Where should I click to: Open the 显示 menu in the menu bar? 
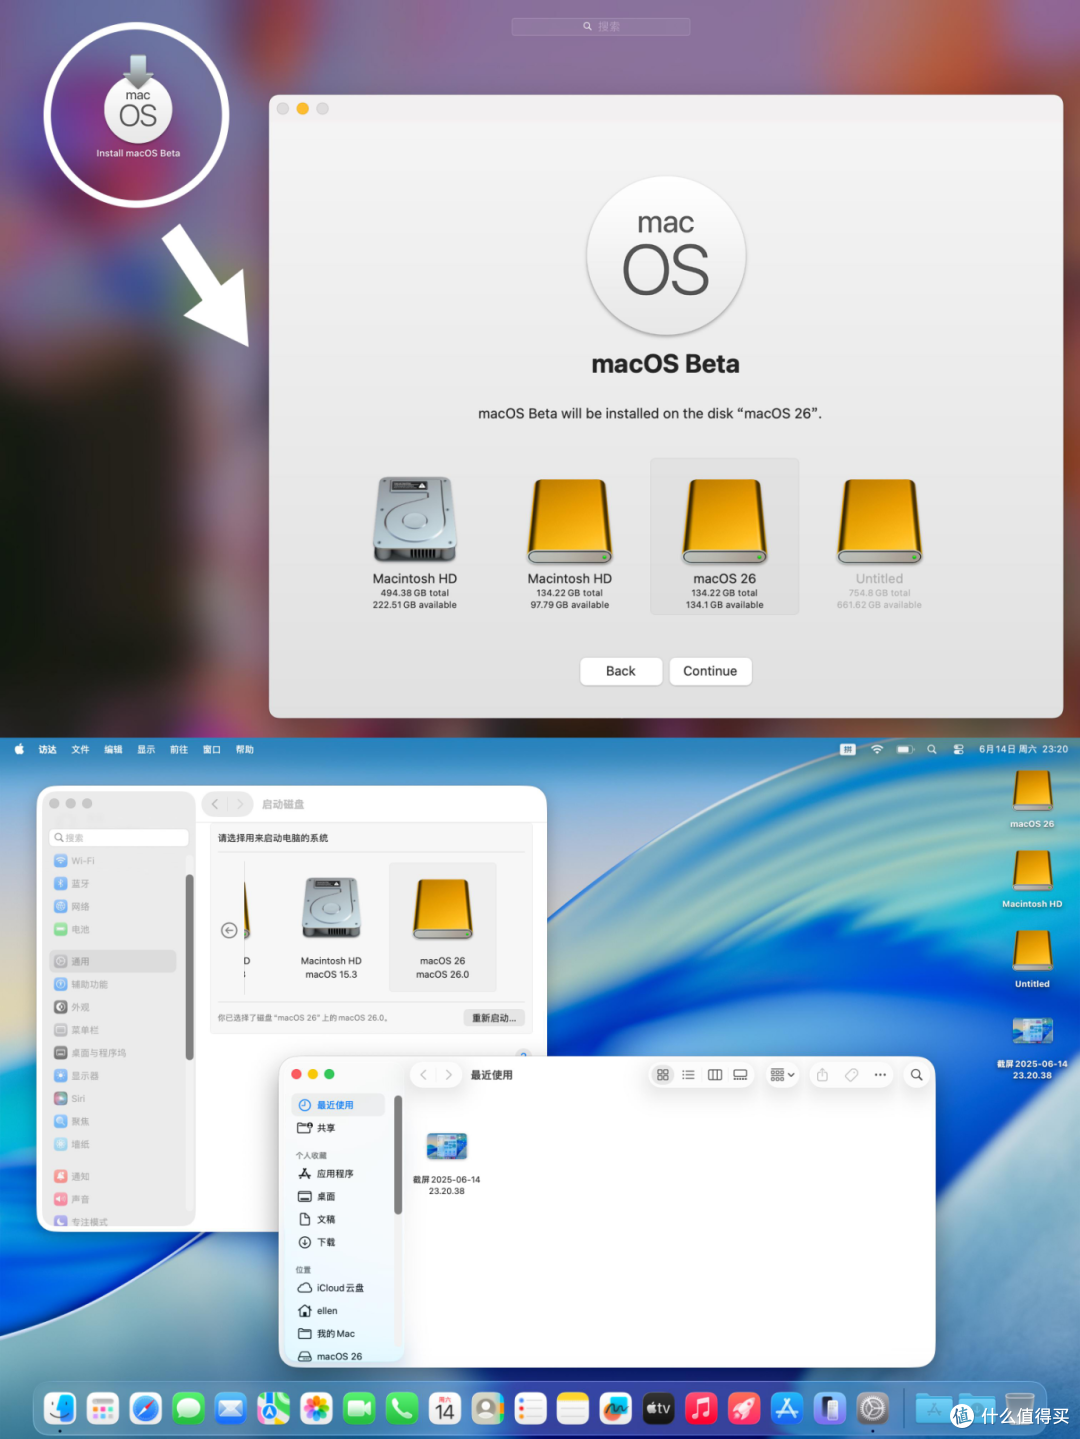point(146,749)
